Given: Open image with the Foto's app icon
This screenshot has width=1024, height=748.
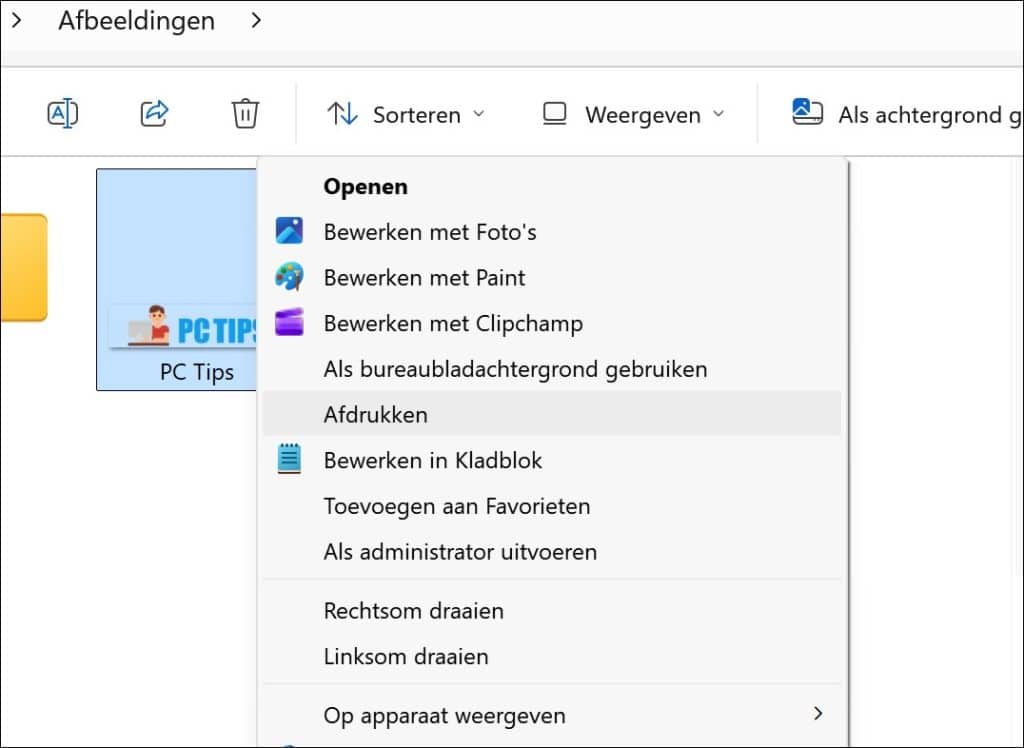Looking at the screenshot, I should pyautogui.click(x=290, y=231).
